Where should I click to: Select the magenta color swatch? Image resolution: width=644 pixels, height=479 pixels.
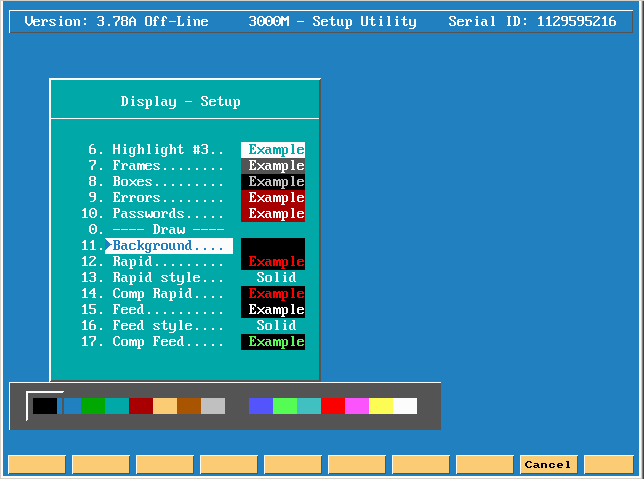(x=357, y=406)
